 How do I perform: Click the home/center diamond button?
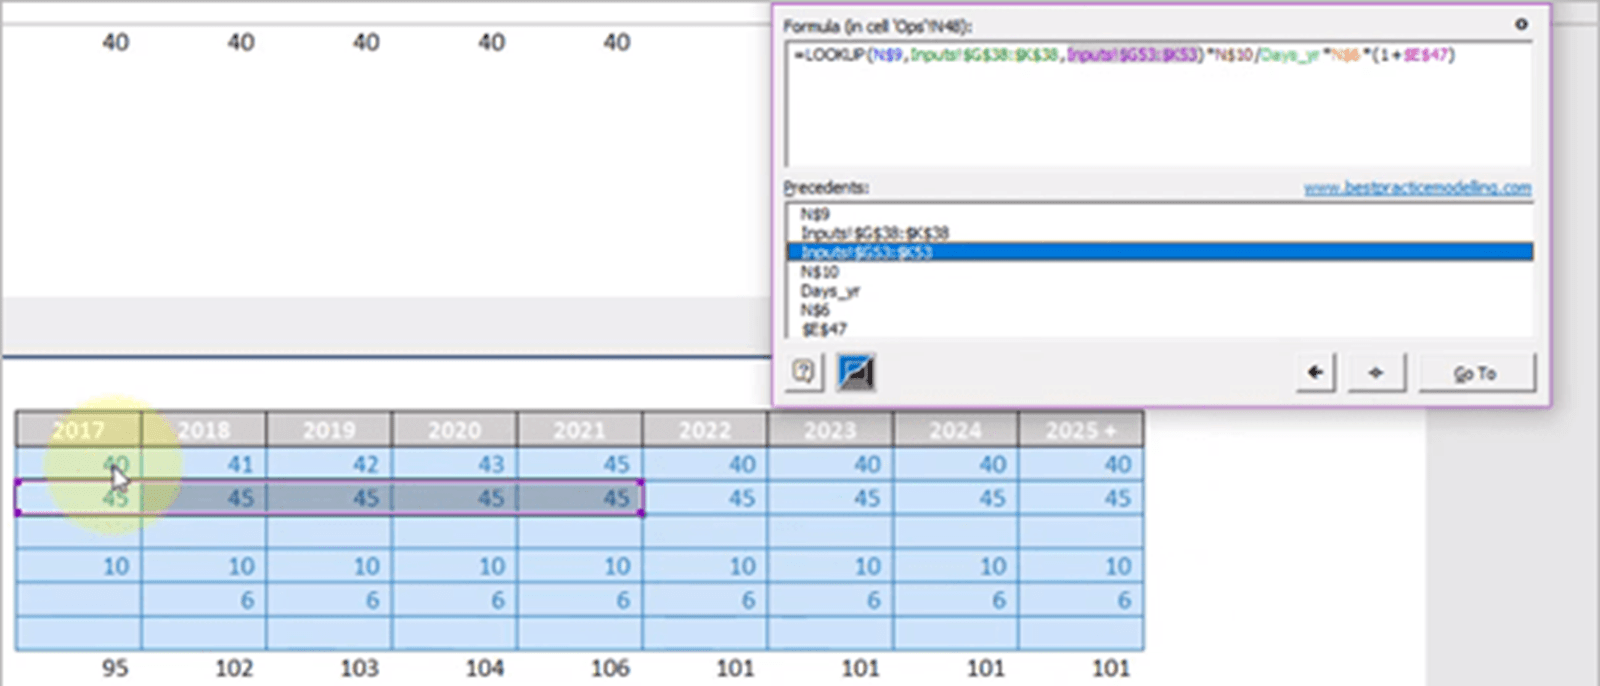(x=1376, y=373)
